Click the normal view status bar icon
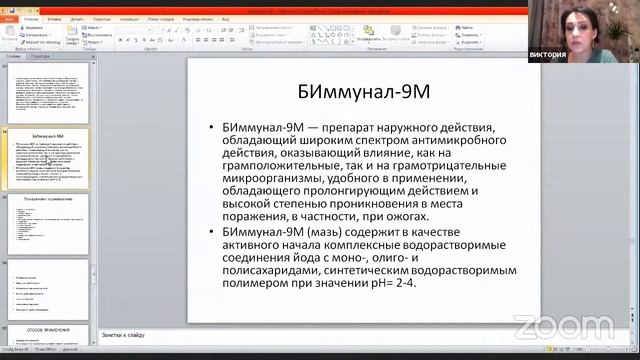This screenshot has height=360, width=640. pos(549,349)
